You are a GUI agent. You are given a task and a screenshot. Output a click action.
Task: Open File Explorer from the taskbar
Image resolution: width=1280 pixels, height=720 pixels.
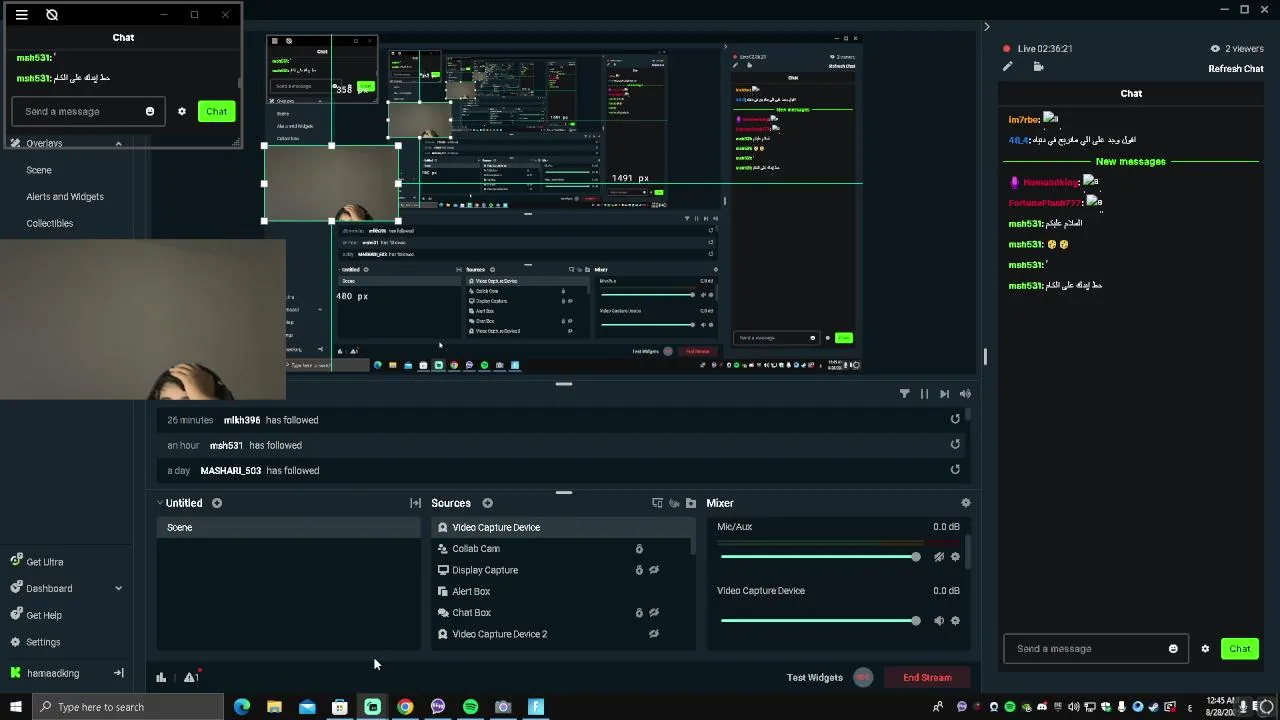pyautogui.click(x=274, y=707)
